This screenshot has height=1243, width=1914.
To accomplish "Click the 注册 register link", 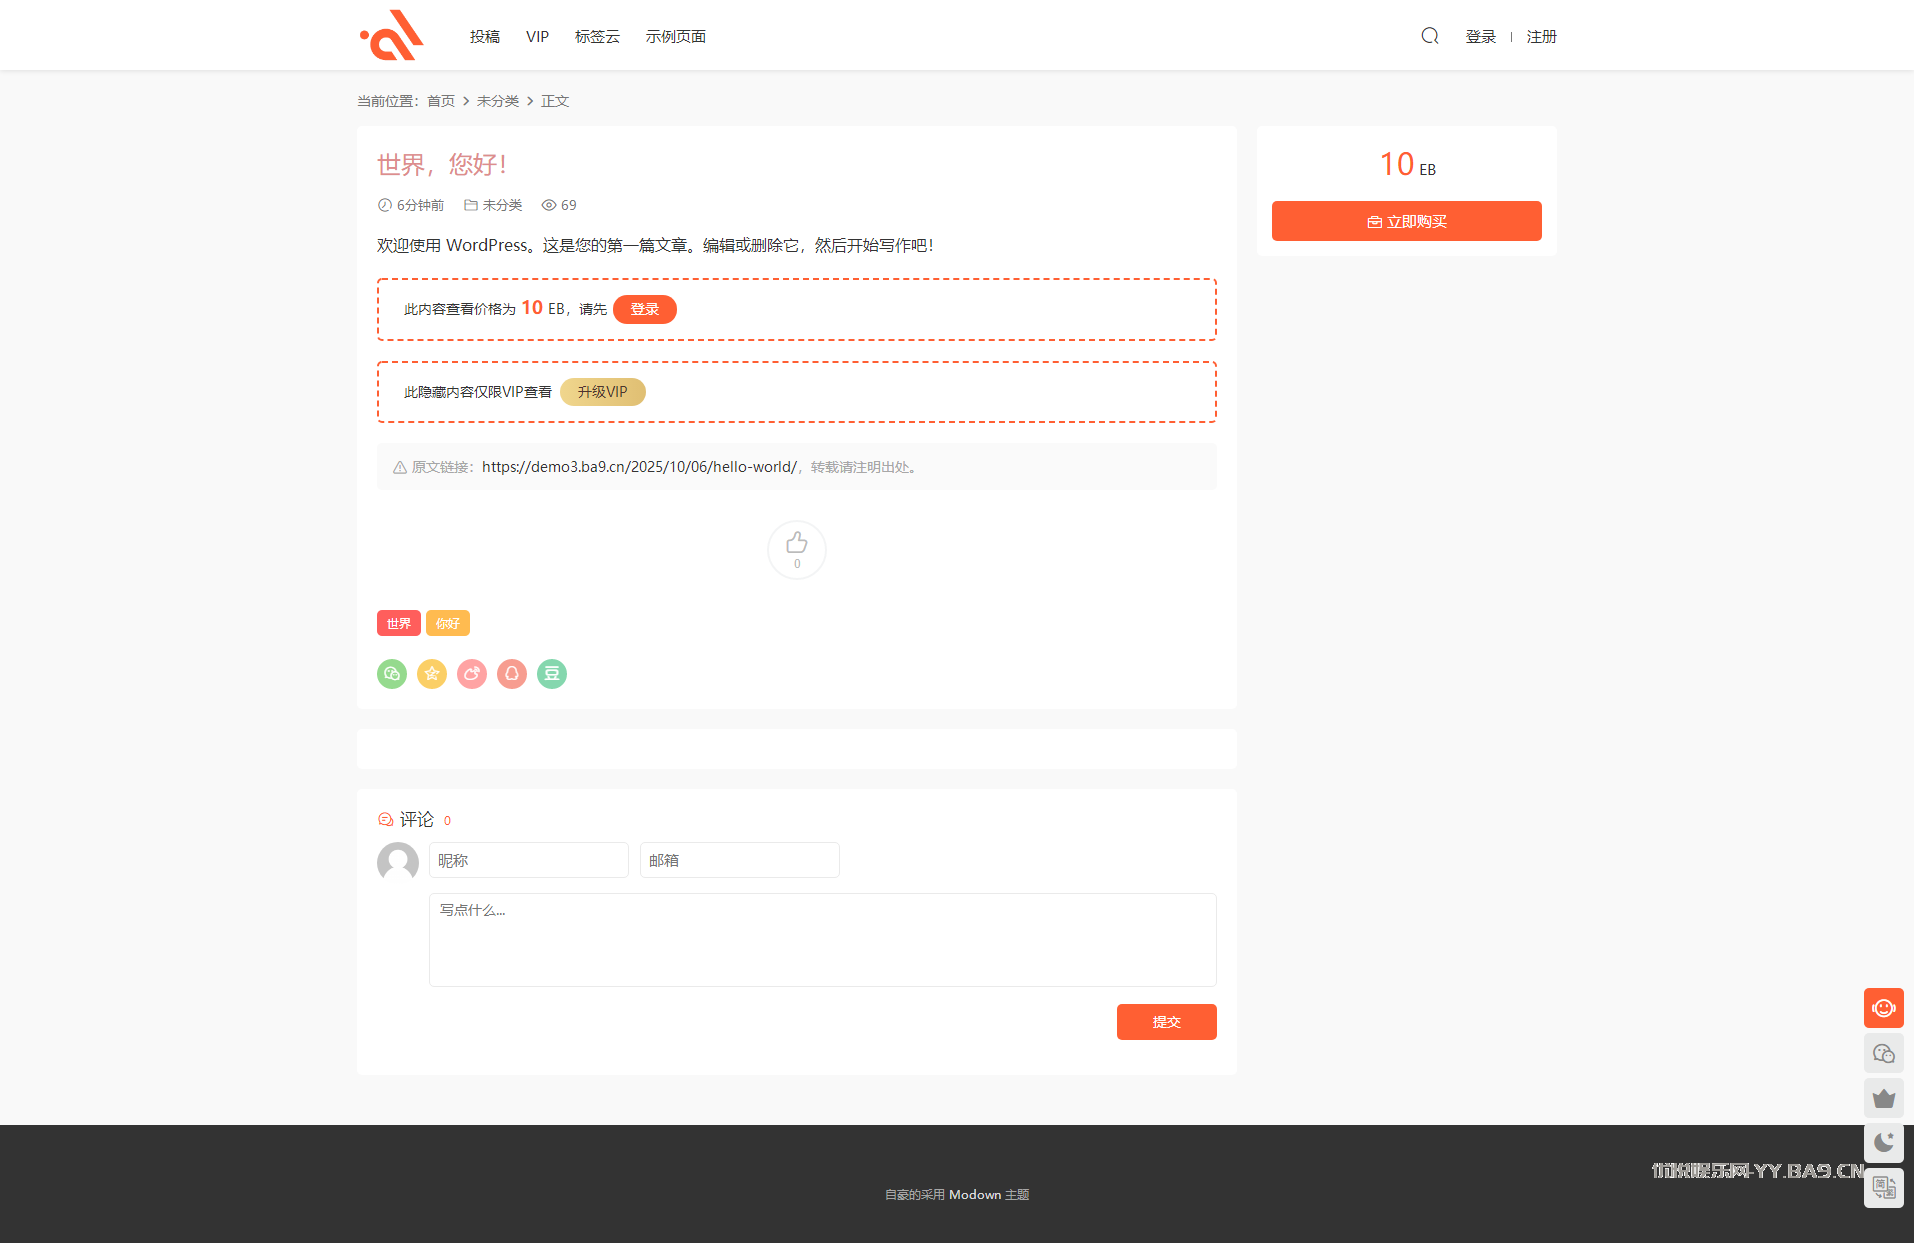I will click(1541, 37).
